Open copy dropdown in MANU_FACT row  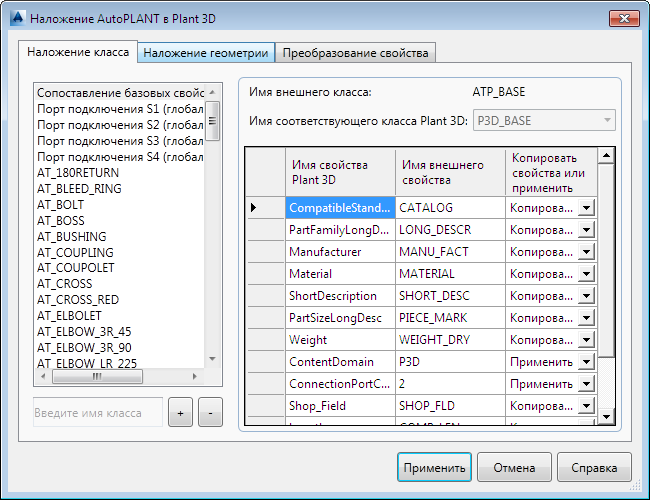(587, 252)
